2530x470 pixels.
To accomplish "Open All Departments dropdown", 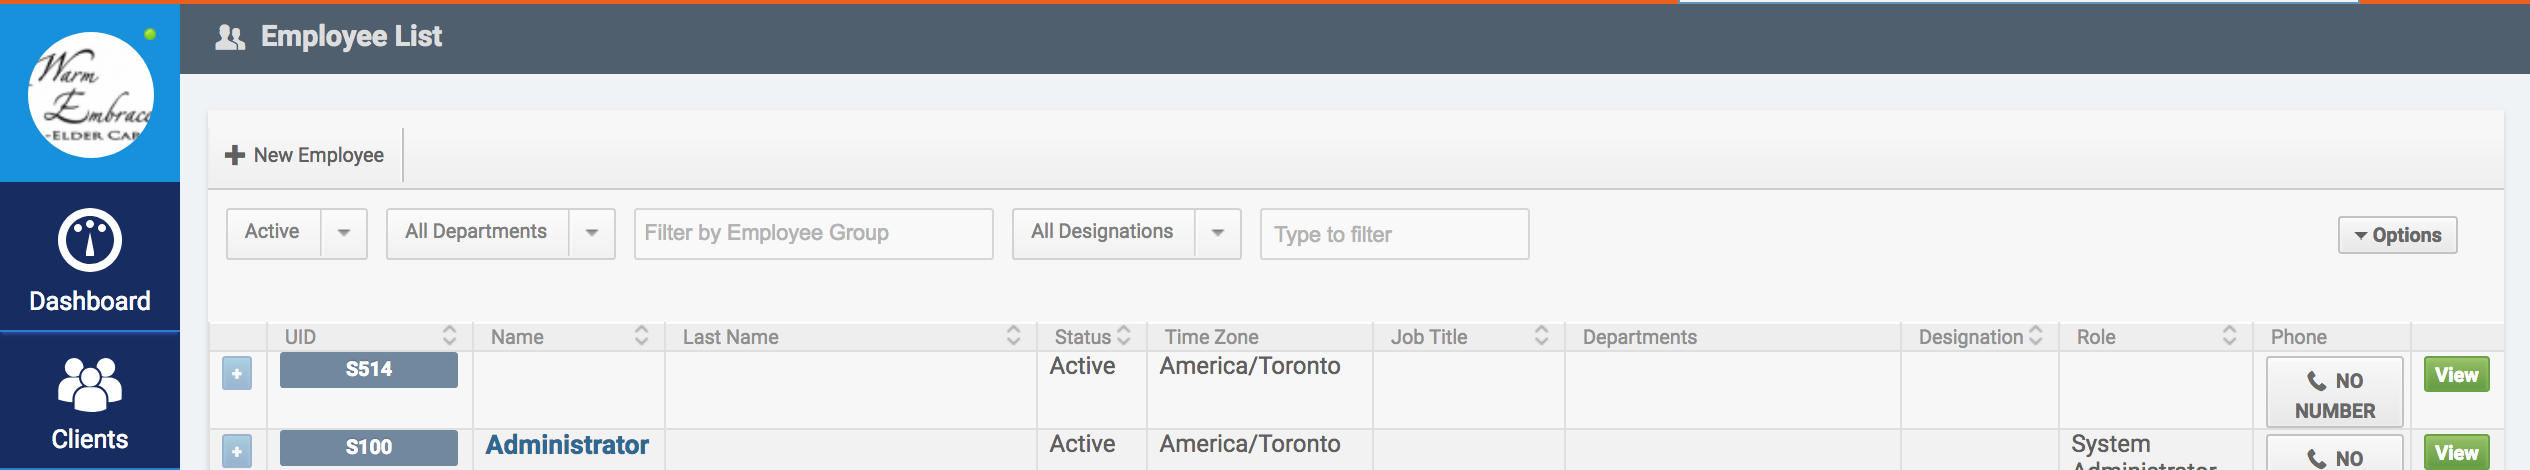I will click(x=591, y=233).
